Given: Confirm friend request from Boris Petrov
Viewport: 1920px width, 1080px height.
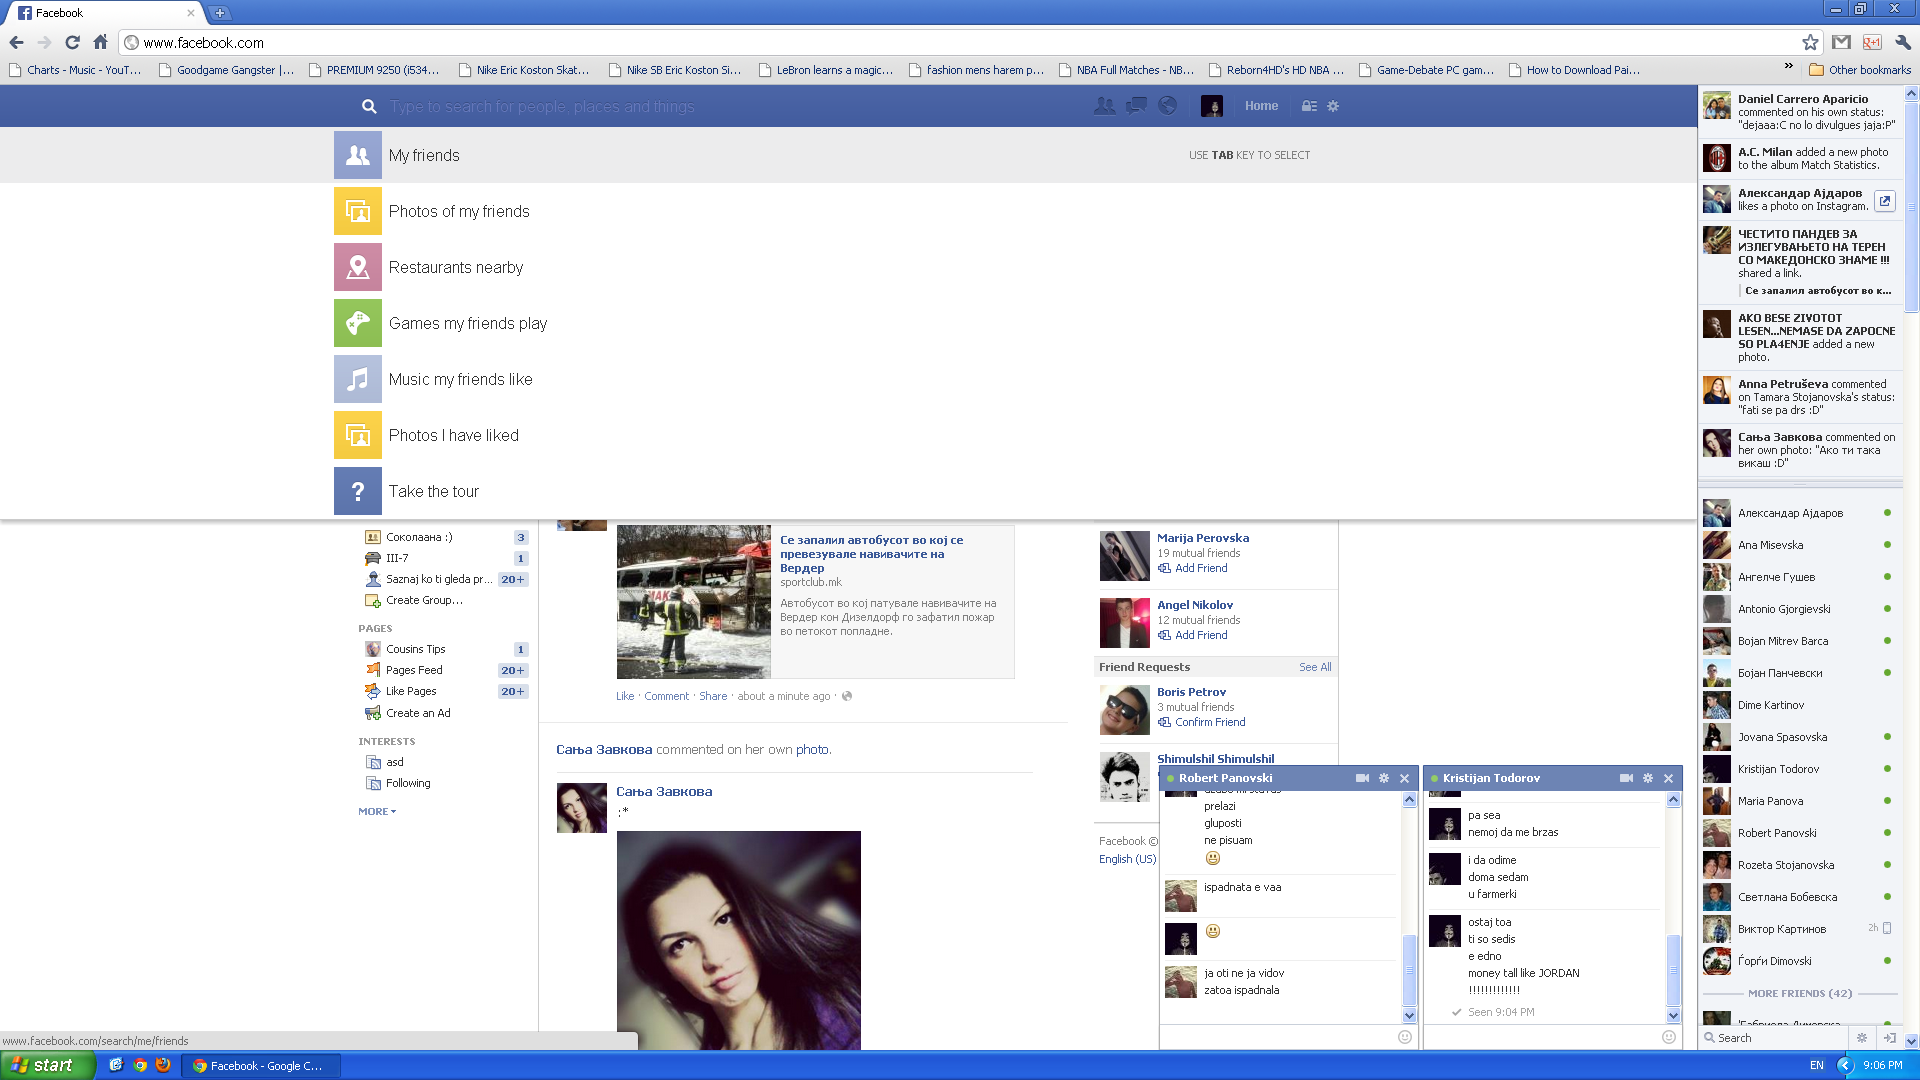Looking at the screenshot, I should tap(1209, 722).
